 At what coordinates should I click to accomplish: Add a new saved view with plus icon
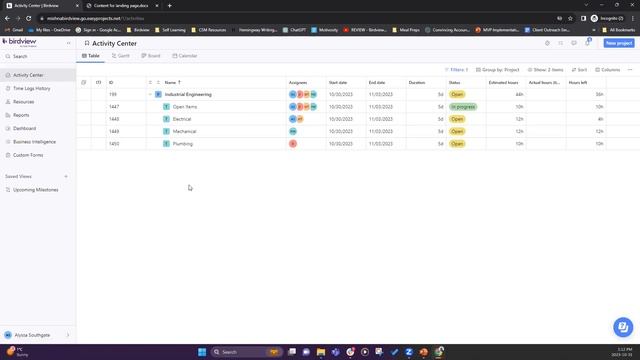(x=66, y=176)
